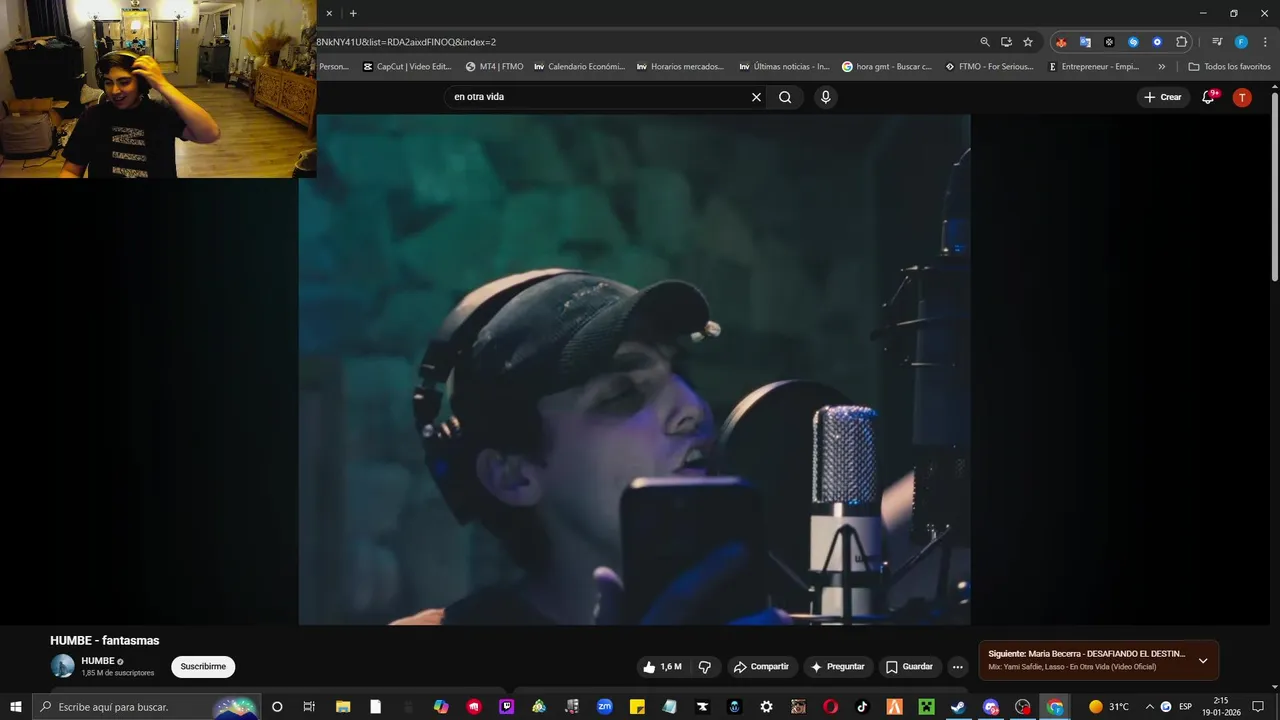Open the FTMO - For Serious bookmark
This screenshot has height=720, width=1280.
(x=989, y=67)
